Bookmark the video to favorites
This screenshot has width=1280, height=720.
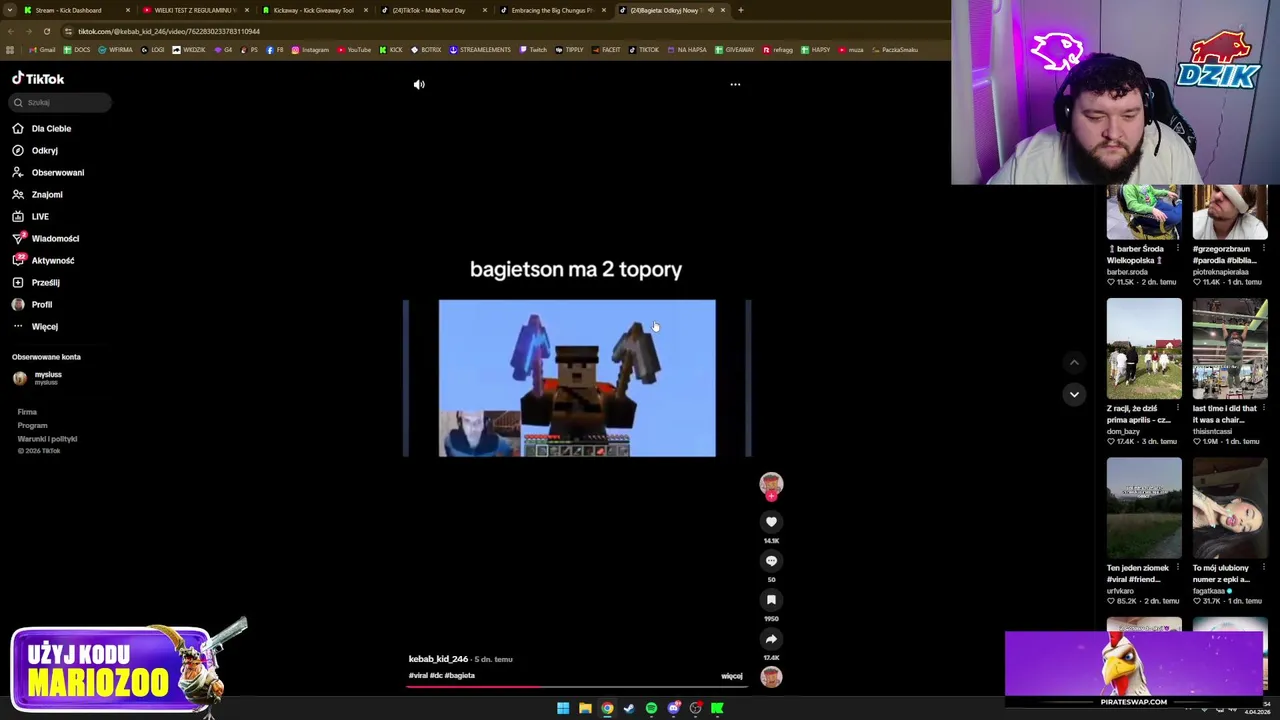771,599
